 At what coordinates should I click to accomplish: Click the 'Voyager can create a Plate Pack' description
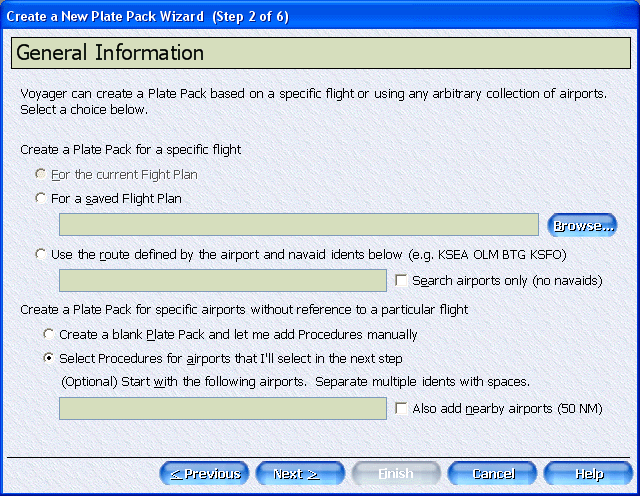pyautogui.click(x=313, y=102)
